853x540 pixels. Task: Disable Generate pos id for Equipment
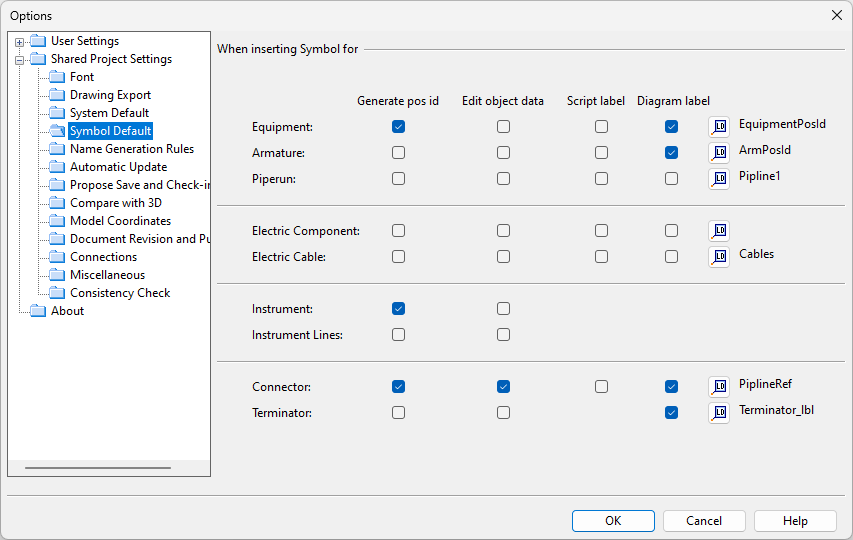tap(399, 127)
